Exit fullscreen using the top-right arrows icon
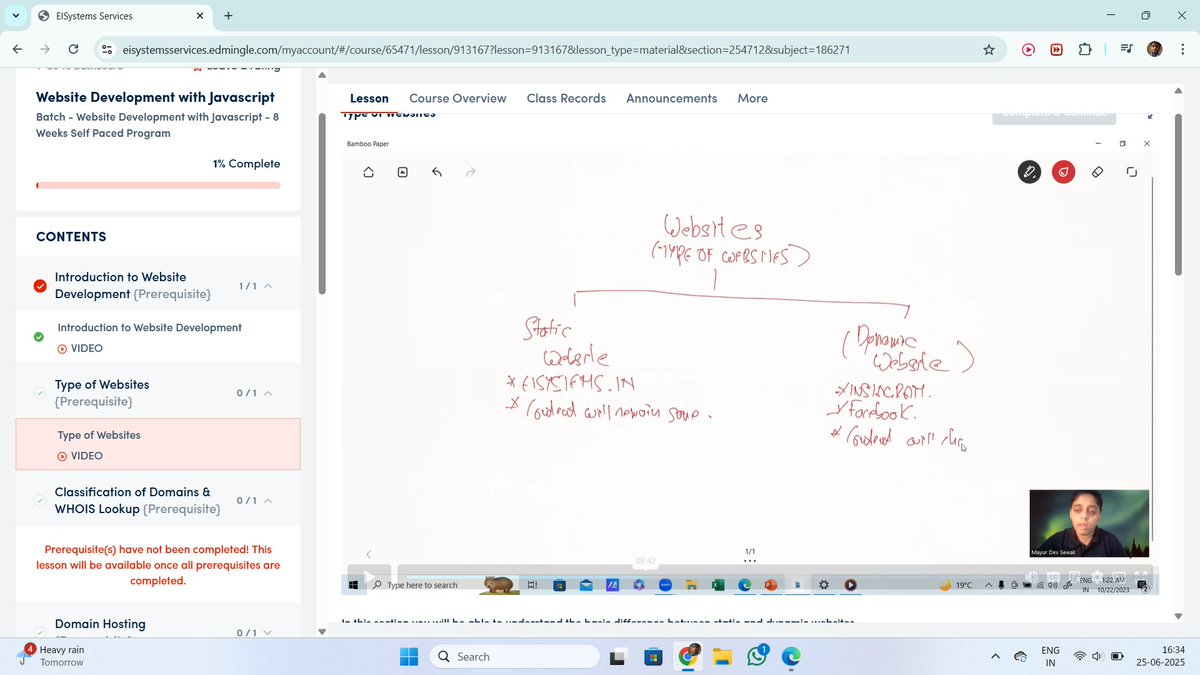Image resolution: width=1200 pixels, height=675 pixels. [x=1149, y=116]
